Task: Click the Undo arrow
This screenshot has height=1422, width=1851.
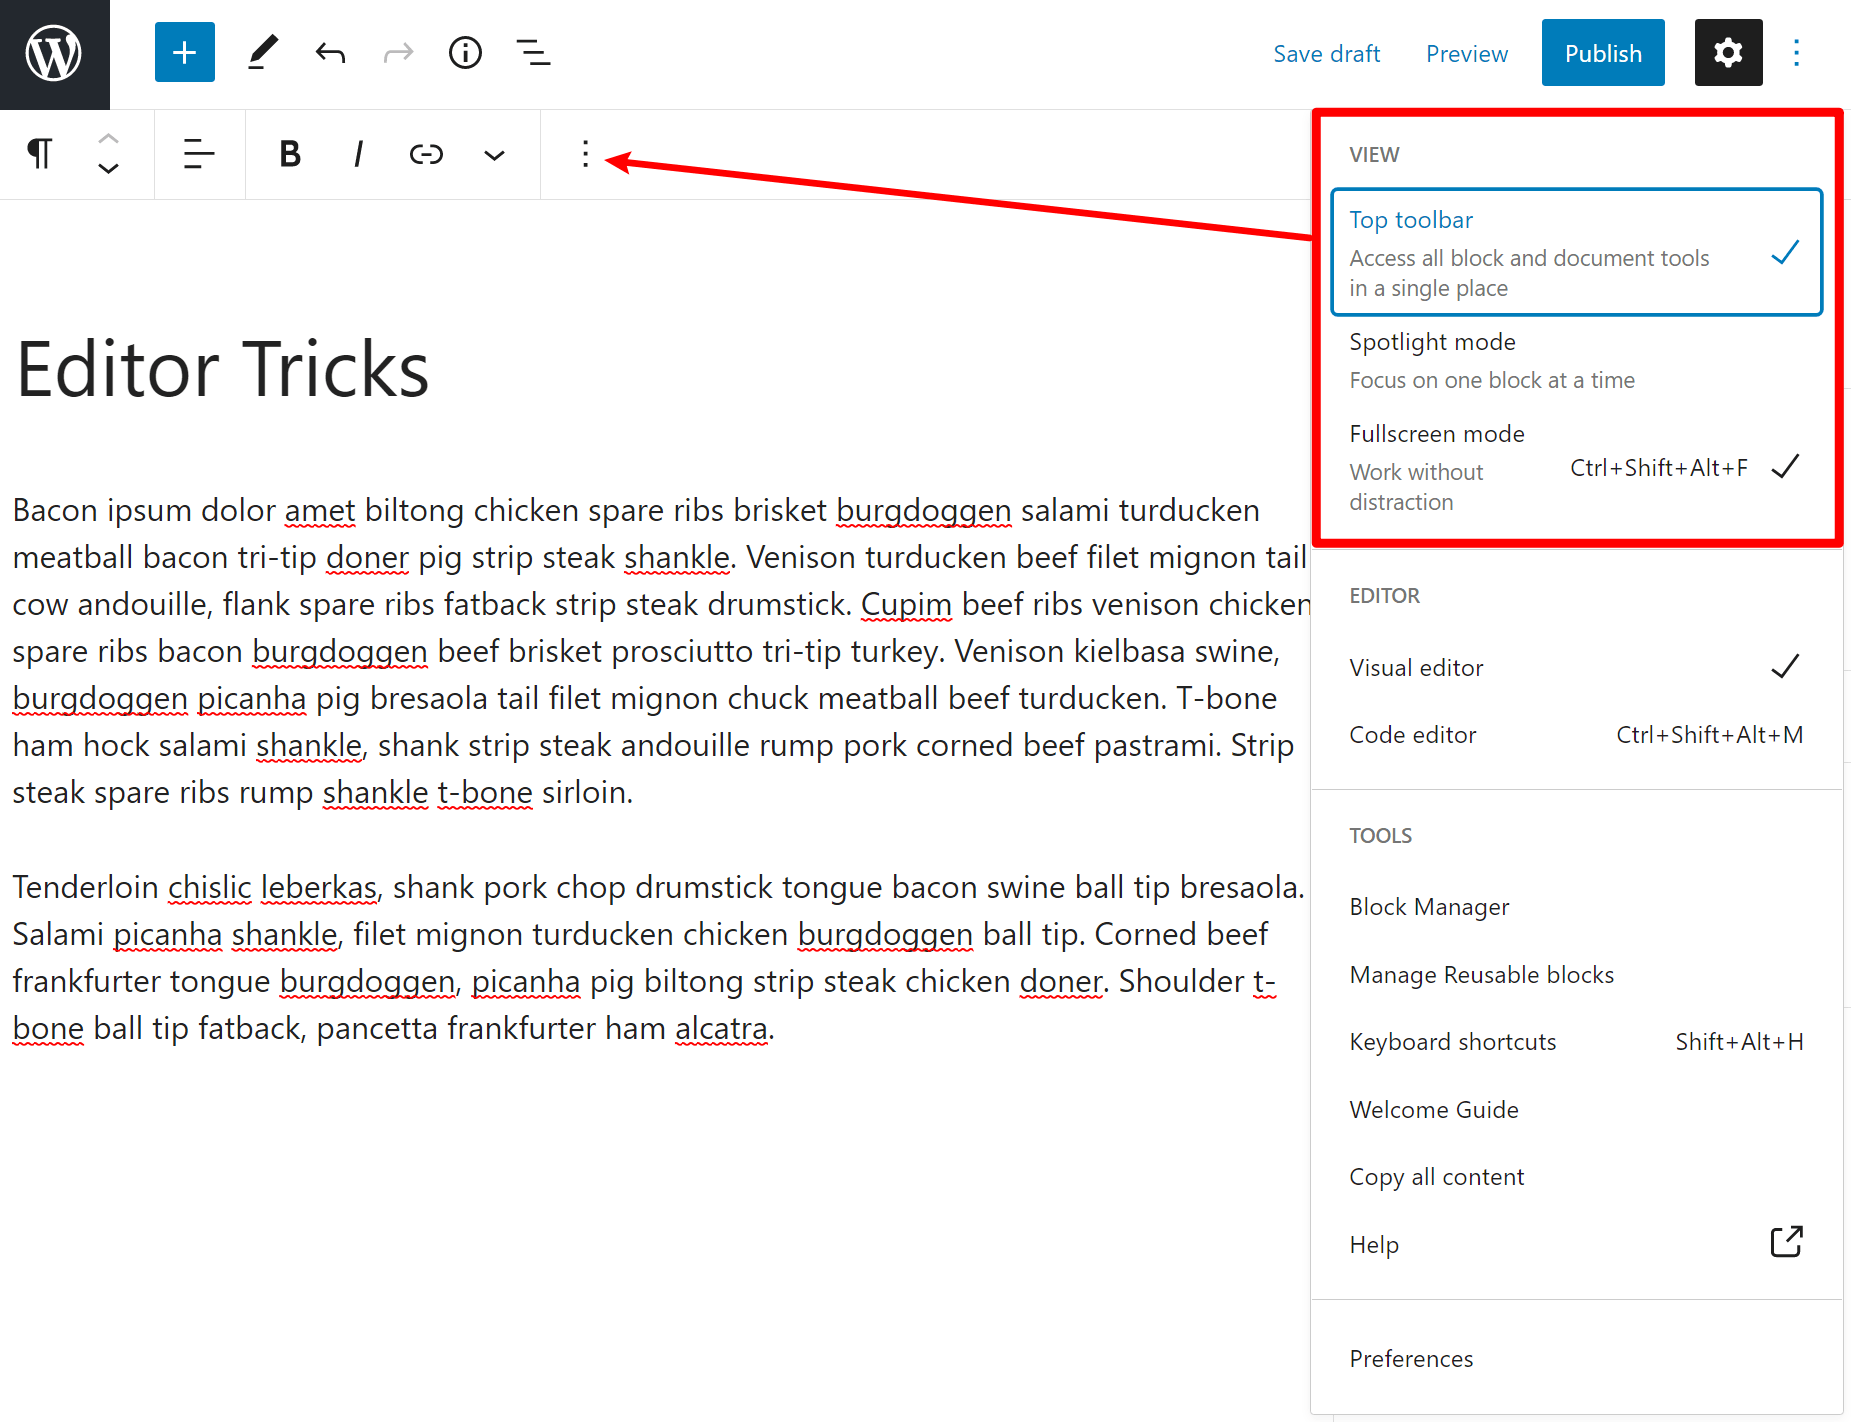Action: point(330,52)
